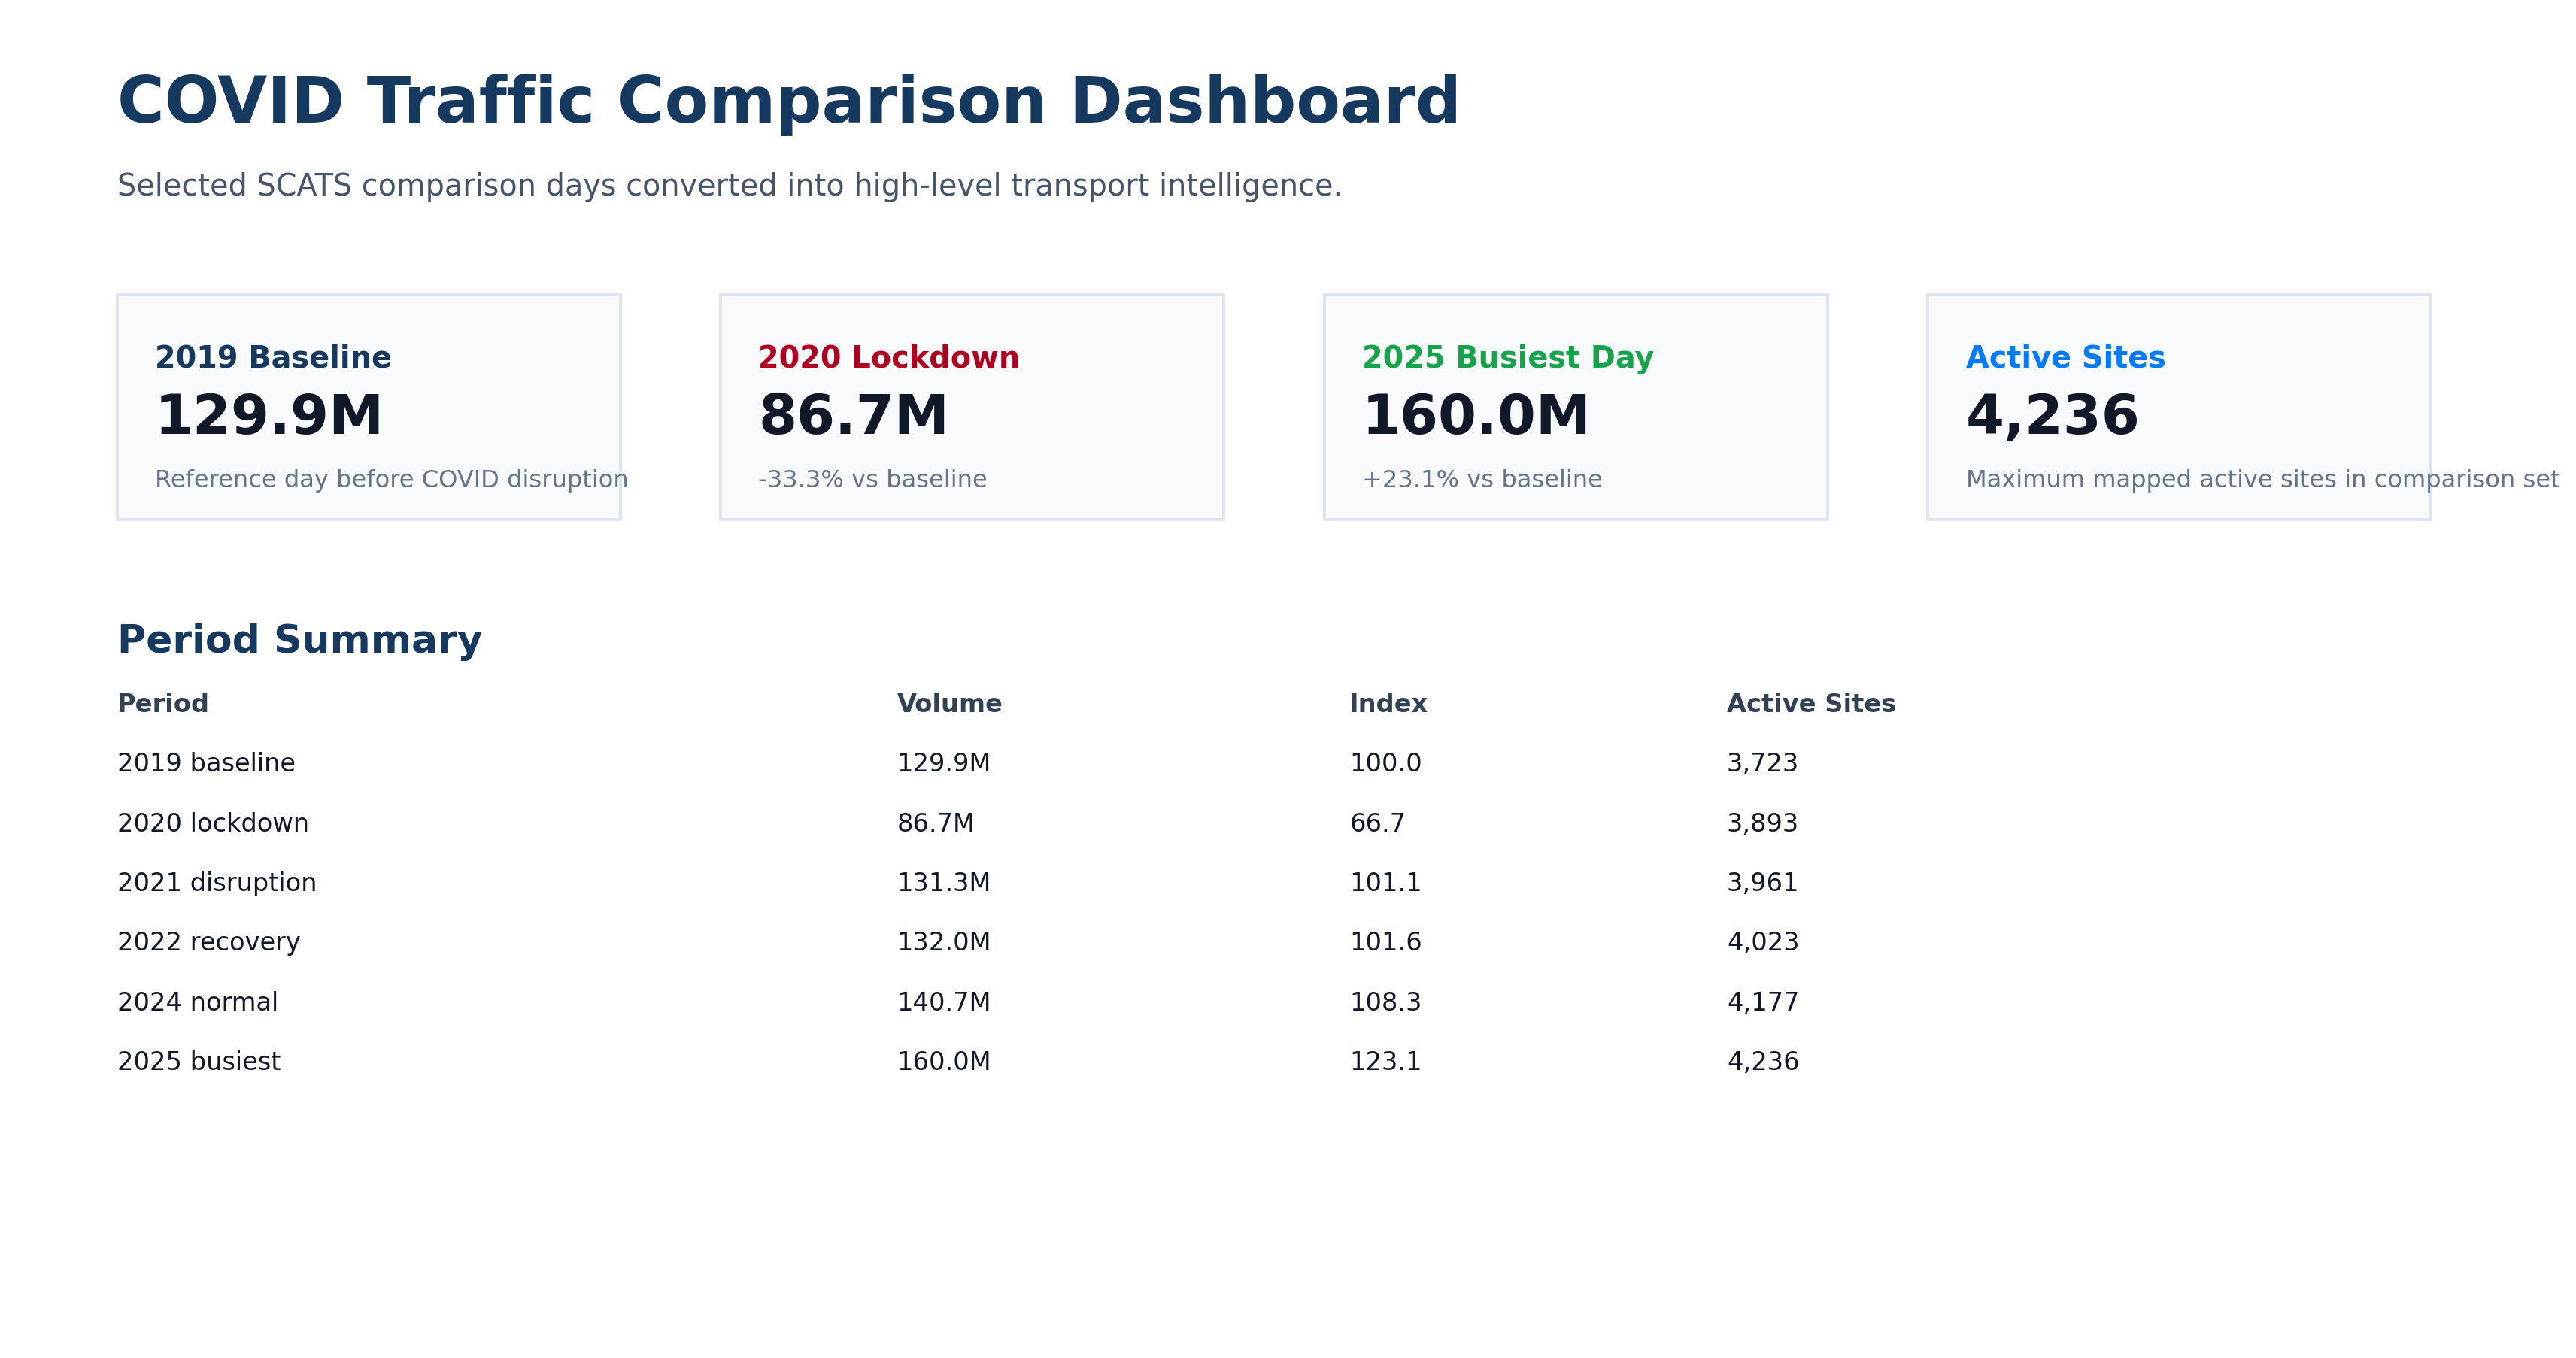Viewport: 2576px width, 1358px height.
Task: Select the '2020 lockdown' row label
Action: (x=213, y=824)
